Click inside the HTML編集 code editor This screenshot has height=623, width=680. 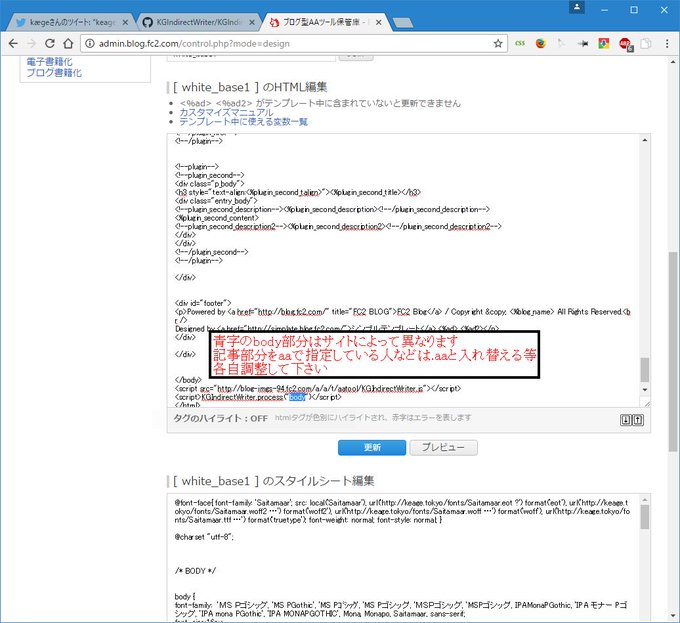[403, 270]
